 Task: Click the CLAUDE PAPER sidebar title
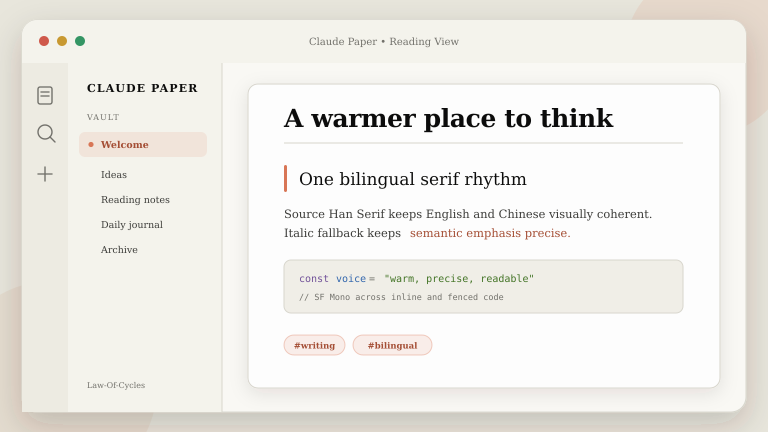[x=143, y=88]
